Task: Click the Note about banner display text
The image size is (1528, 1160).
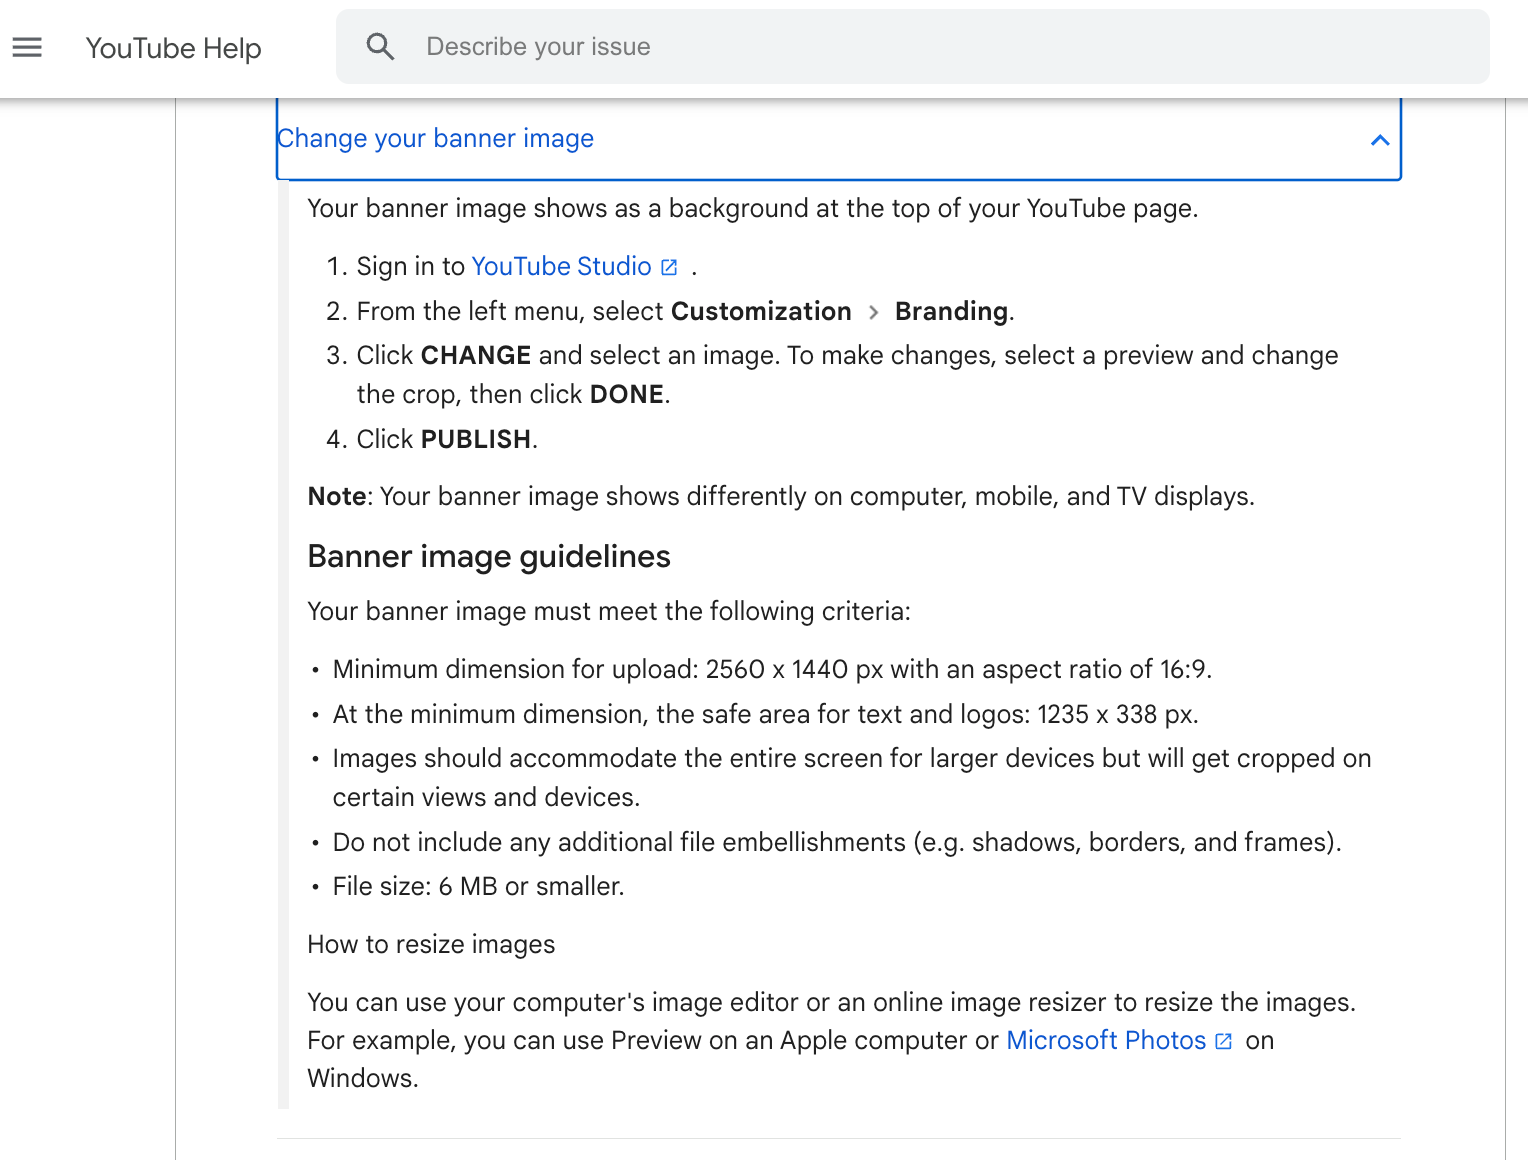Action: pyautogui.click(x=781, y=496)
